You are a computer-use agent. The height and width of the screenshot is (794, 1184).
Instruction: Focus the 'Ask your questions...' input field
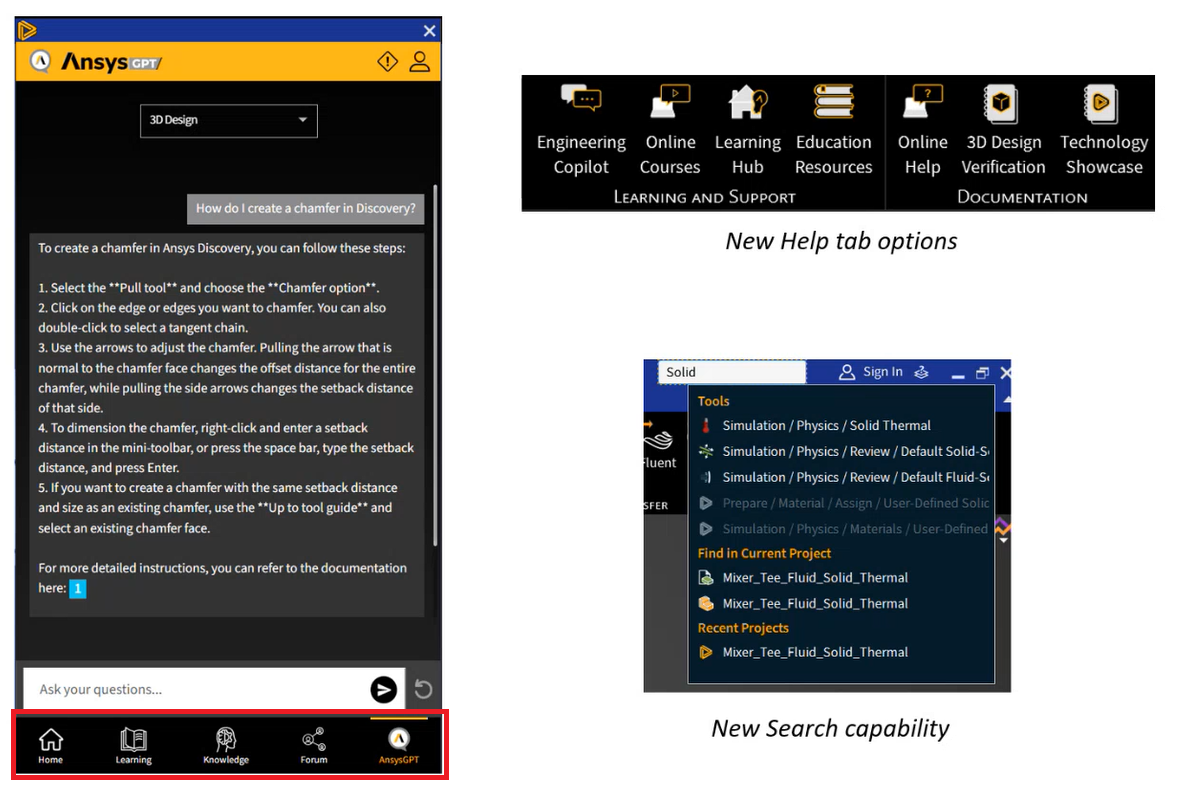pos(196,689)
